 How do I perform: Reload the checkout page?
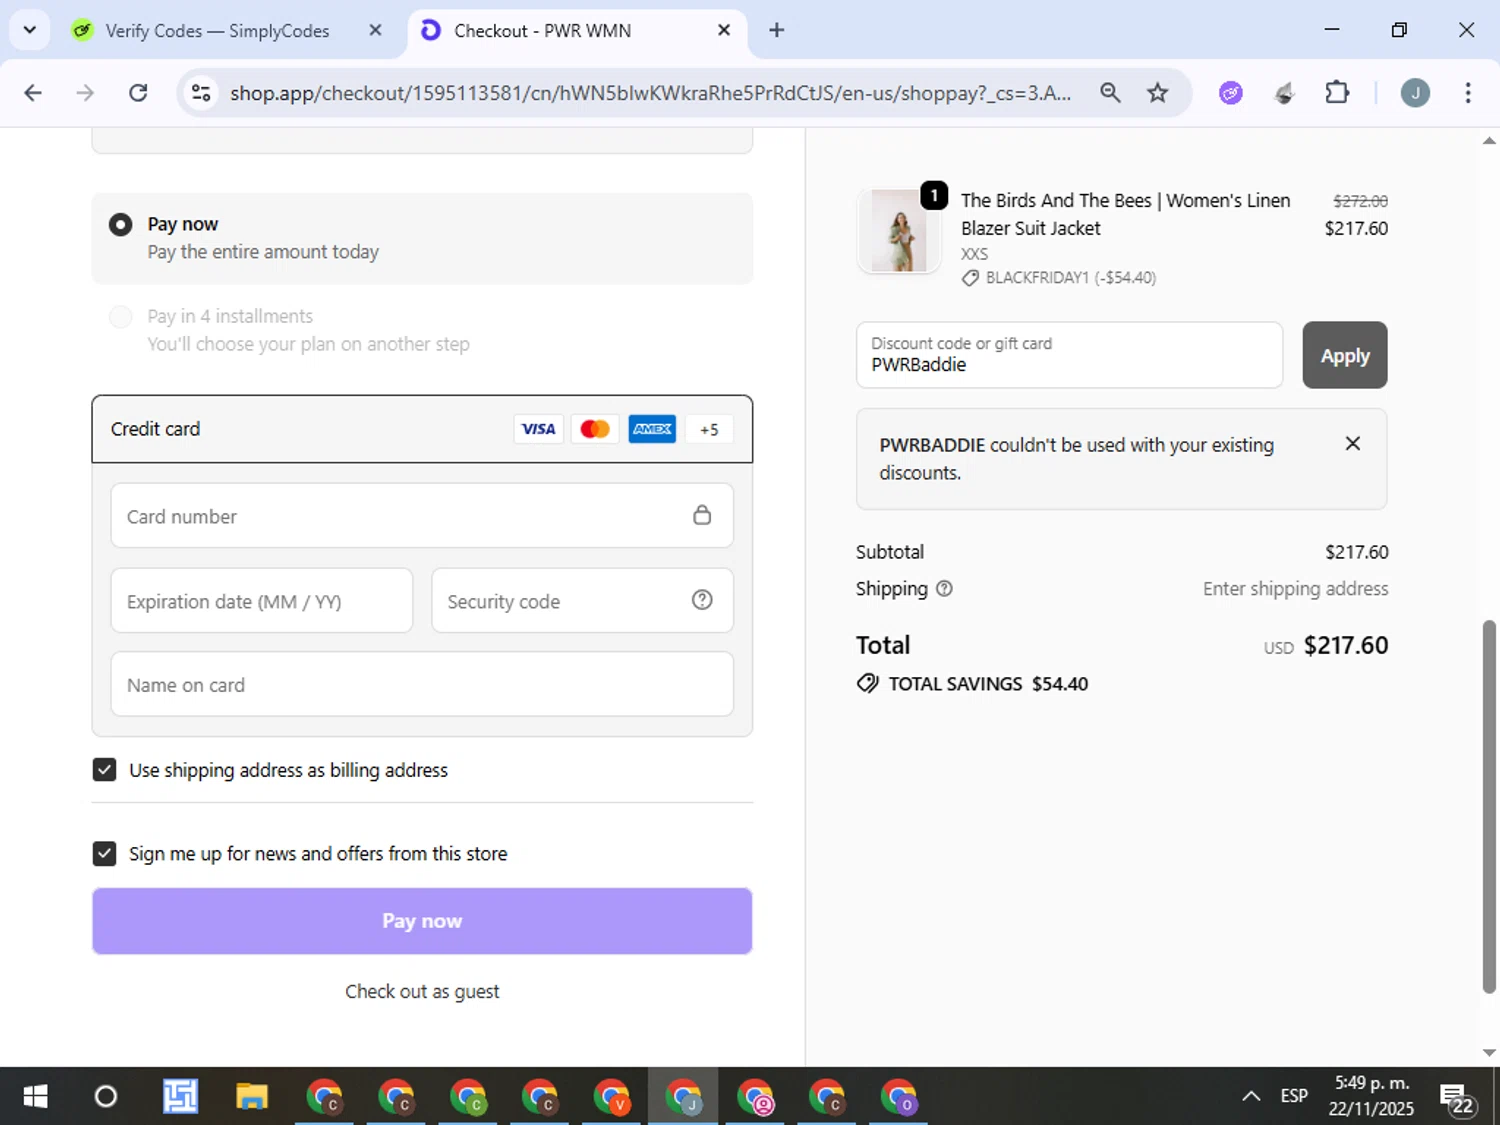(138, 93)
